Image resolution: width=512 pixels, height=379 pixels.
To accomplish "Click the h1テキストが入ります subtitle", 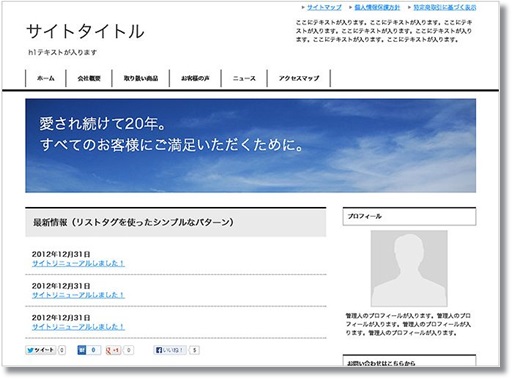I will [63, 52].
